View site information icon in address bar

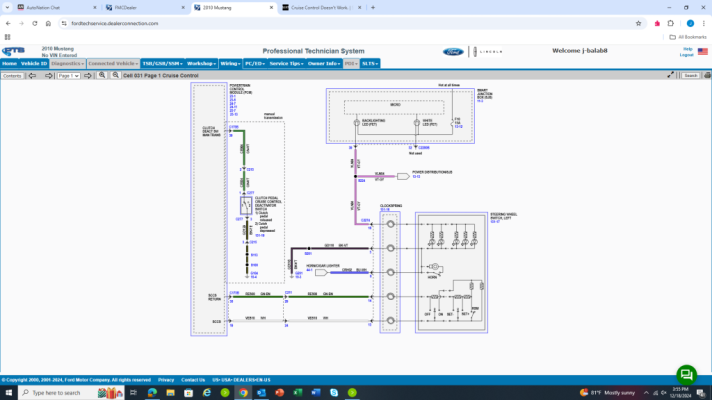coord(64,23)
